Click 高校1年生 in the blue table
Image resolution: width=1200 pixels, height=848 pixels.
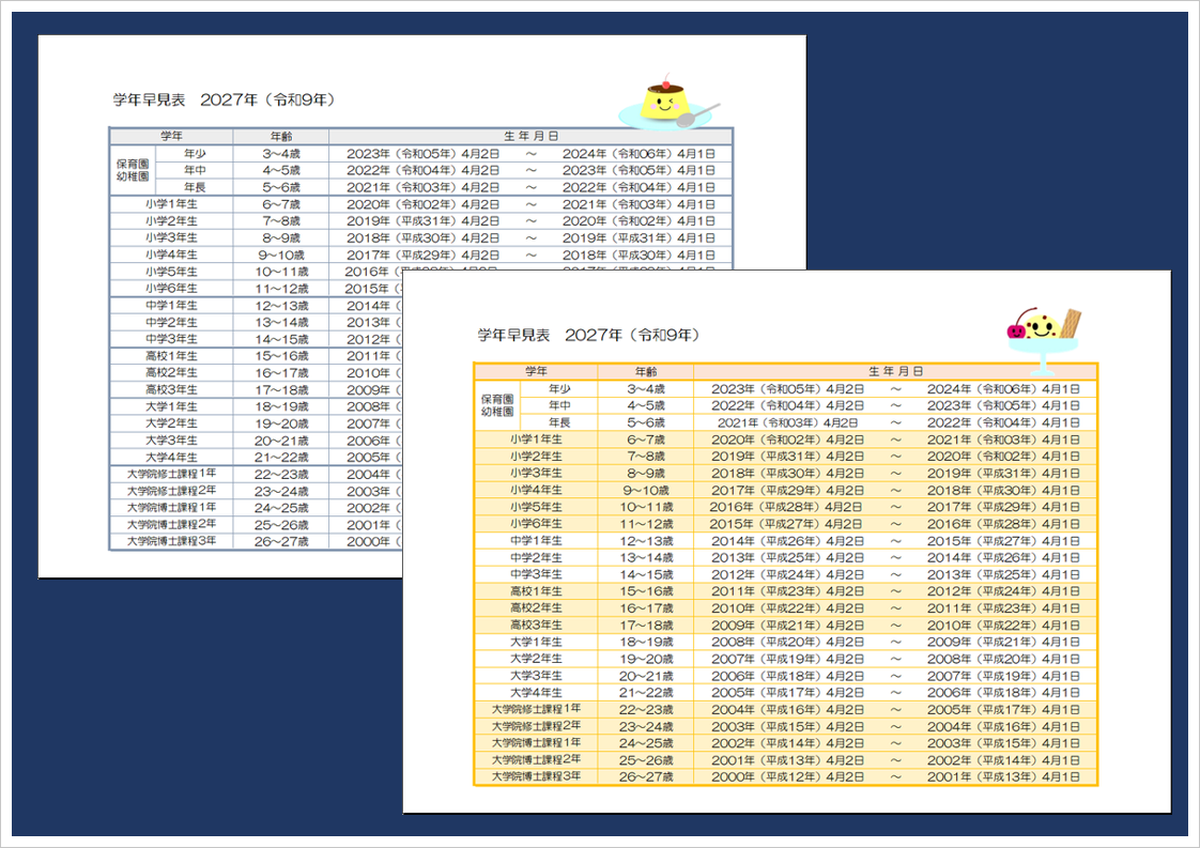tap(171, 356)
